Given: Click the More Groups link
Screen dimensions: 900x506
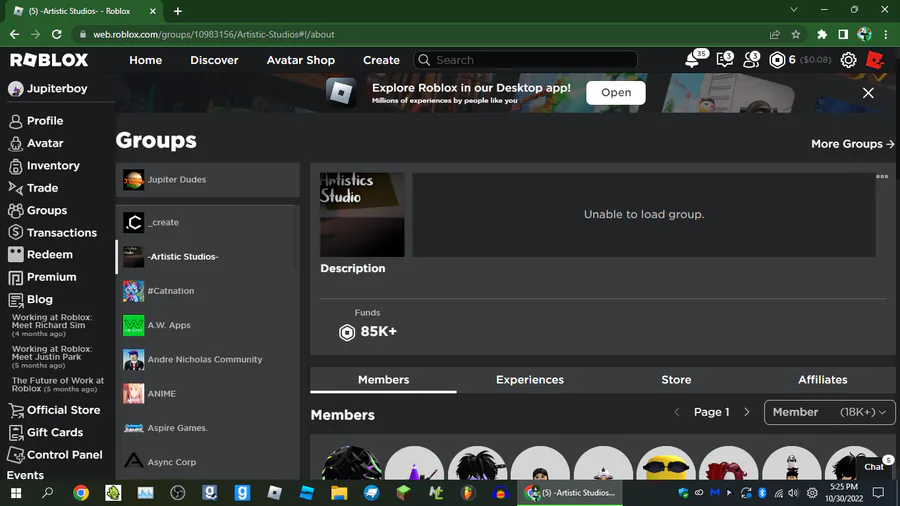Looking at the screenshot, I should tap(852, 144).
